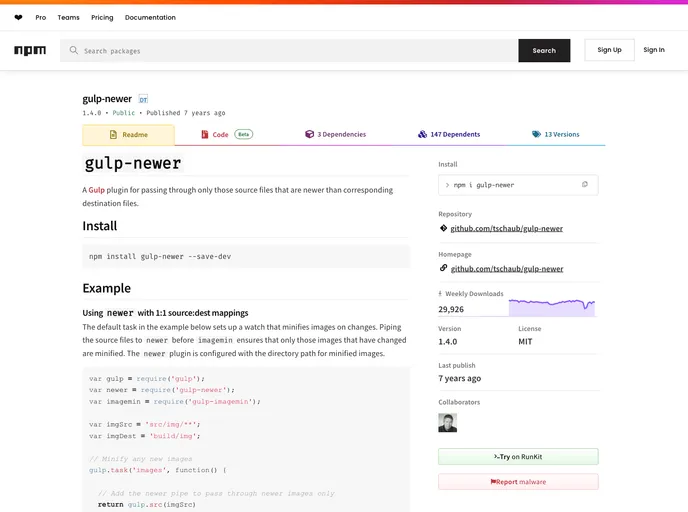Screen dimensions: 688x512
Task: Open the Documentation link
Action: [x=150, y=18]
